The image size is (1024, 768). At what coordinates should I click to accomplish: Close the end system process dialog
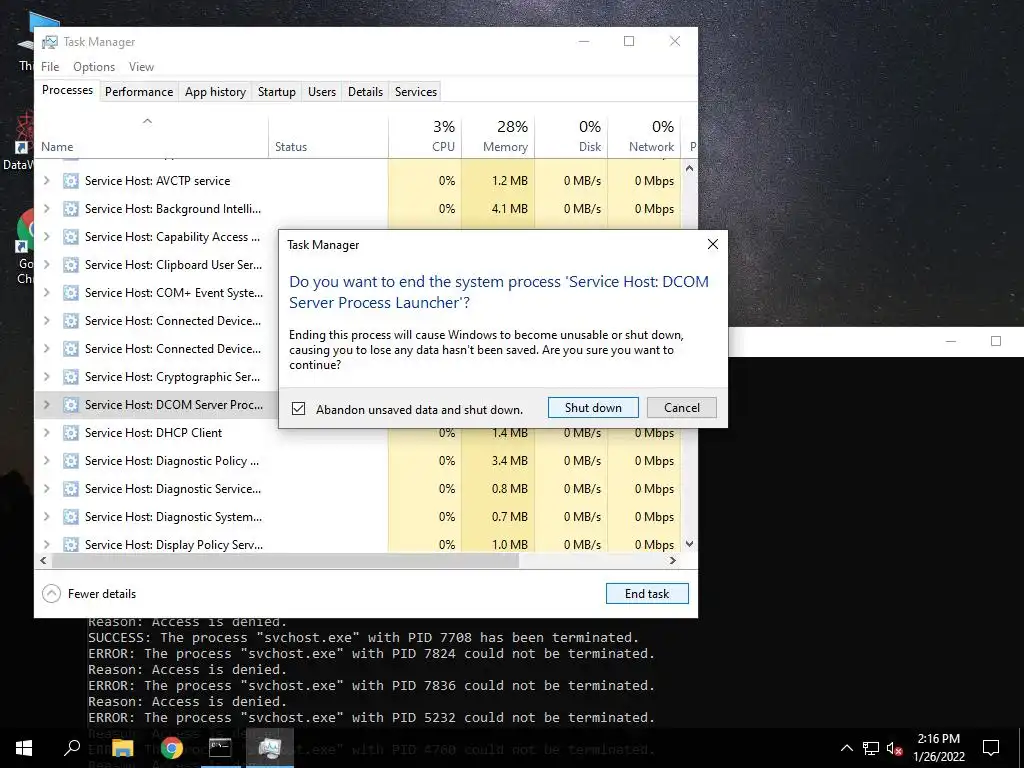[x=712, y=244]
